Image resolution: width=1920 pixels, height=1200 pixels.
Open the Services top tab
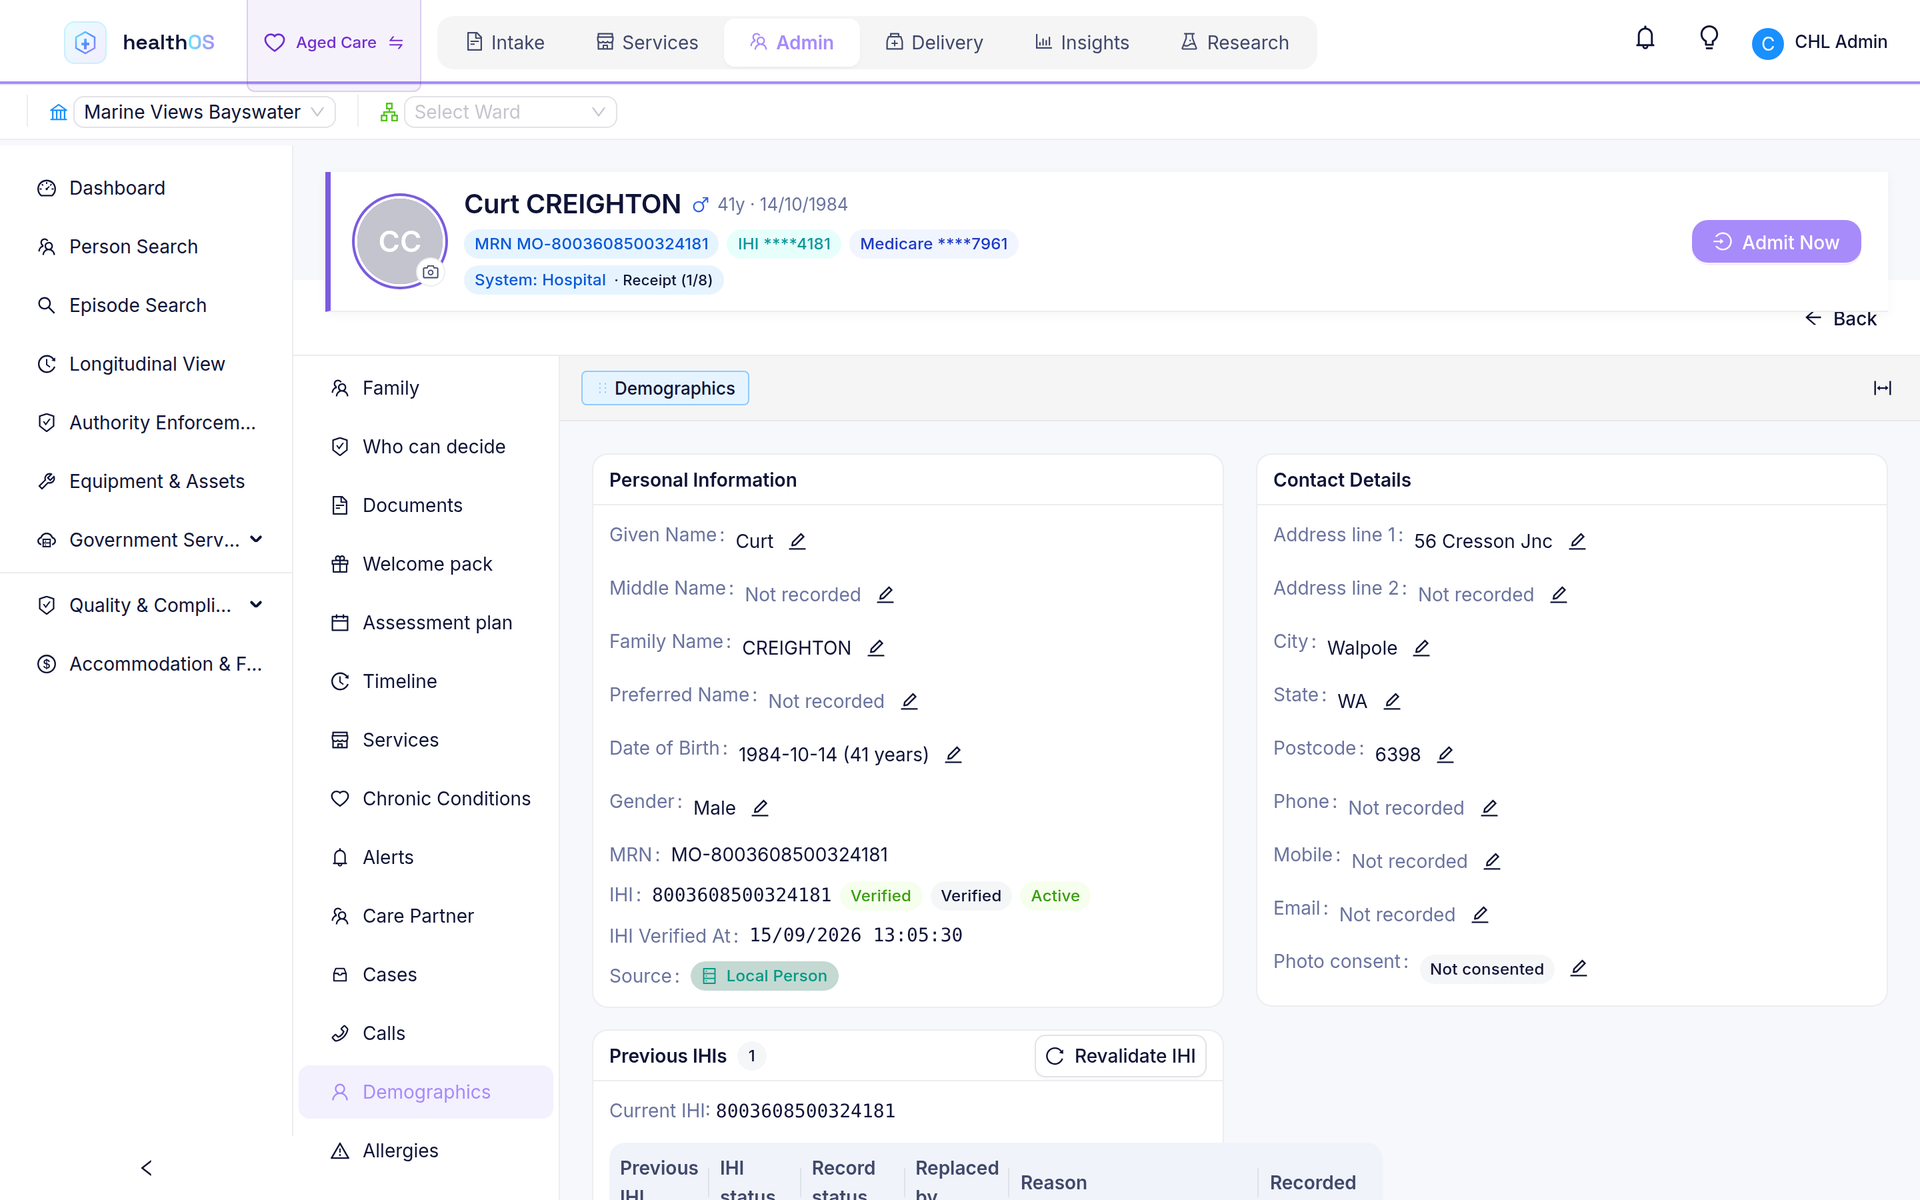(x=648, y=42)
